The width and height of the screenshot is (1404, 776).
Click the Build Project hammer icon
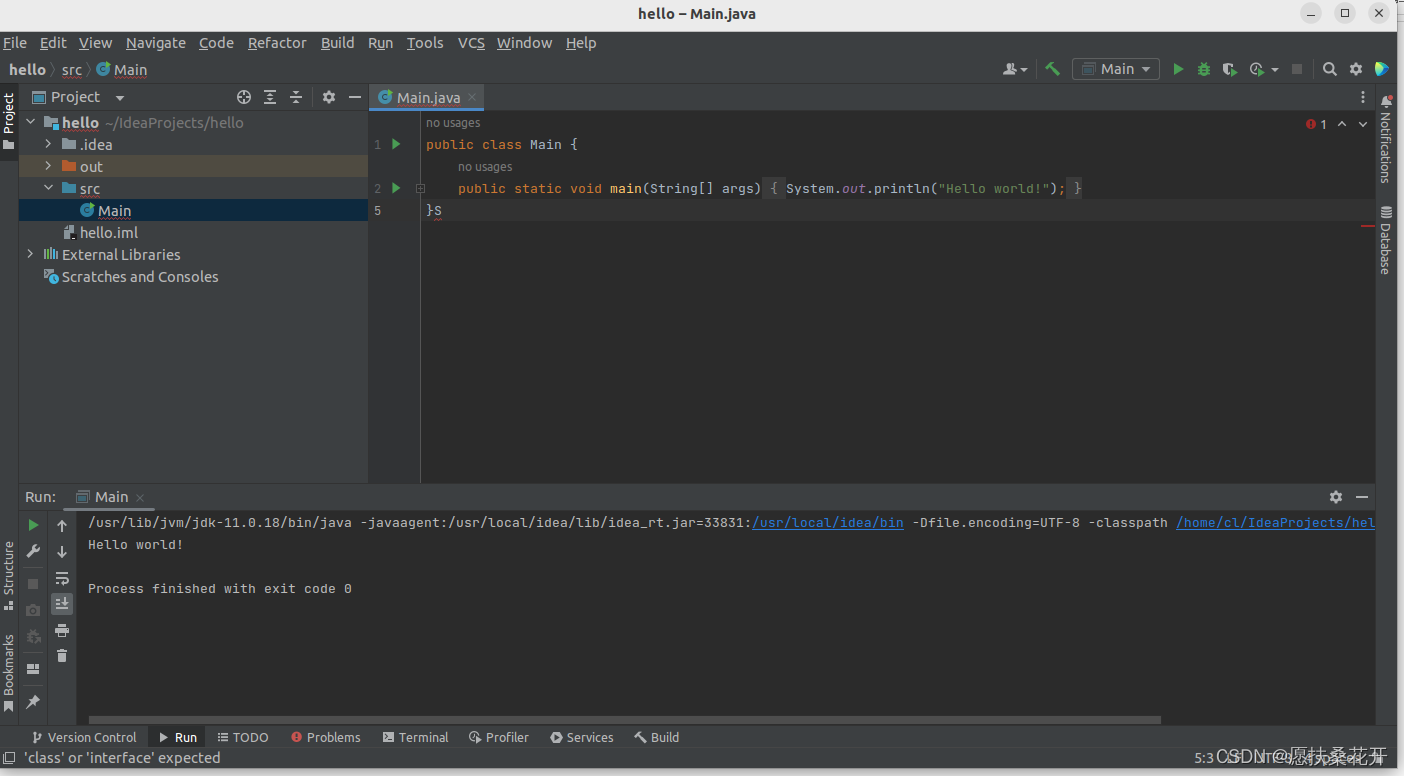pyautogui.click(x=1052, y=69)
